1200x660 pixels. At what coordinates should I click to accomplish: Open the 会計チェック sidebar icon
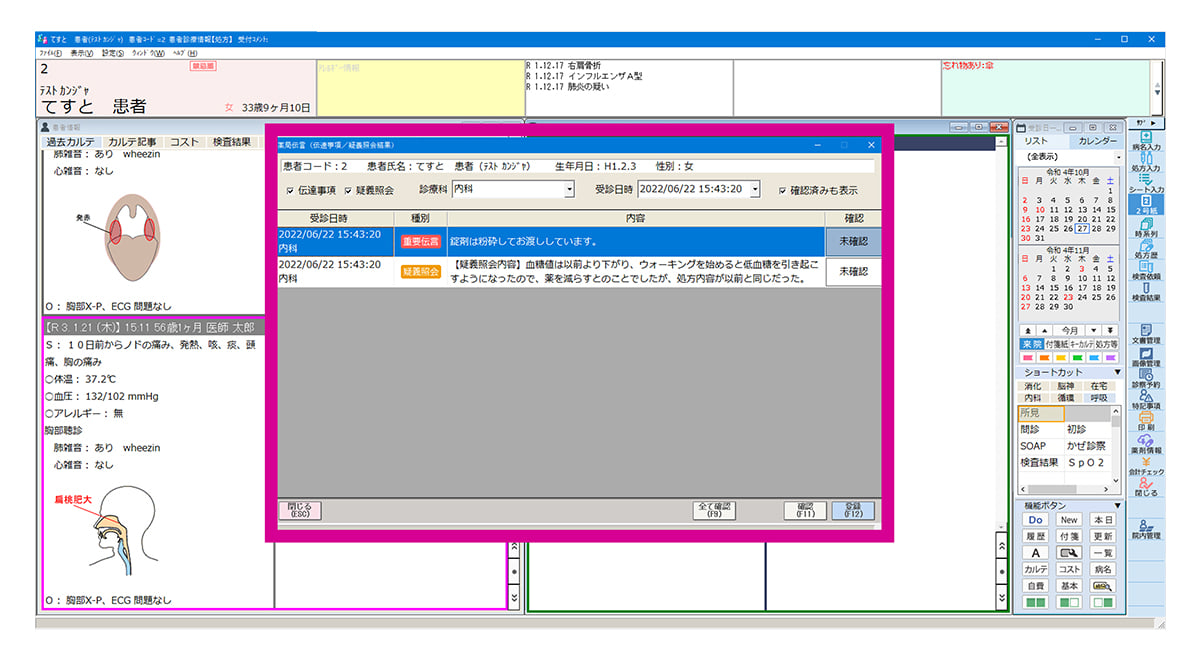[x=1145, y=464]
